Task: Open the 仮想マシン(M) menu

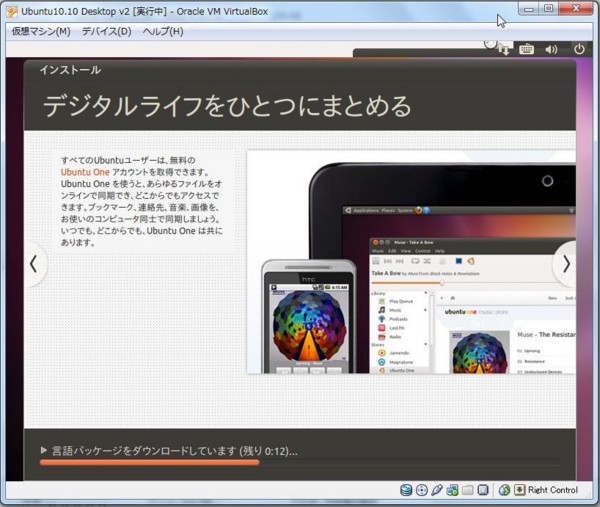Action: point(41,31)
